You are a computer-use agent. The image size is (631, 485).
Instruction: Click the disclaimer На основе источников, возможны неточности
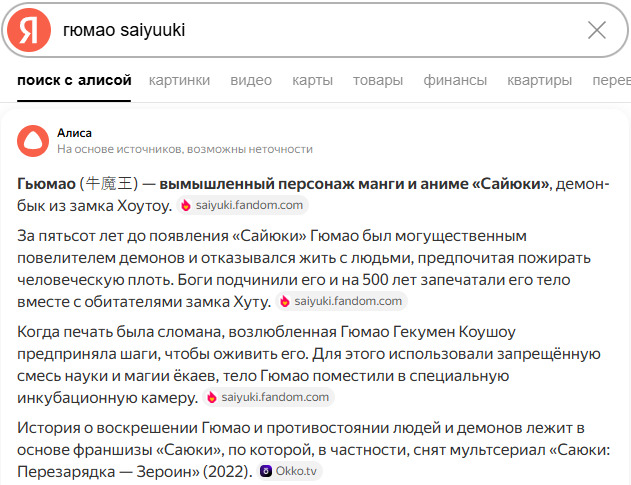pyautogui.click(x=185, y=149)
